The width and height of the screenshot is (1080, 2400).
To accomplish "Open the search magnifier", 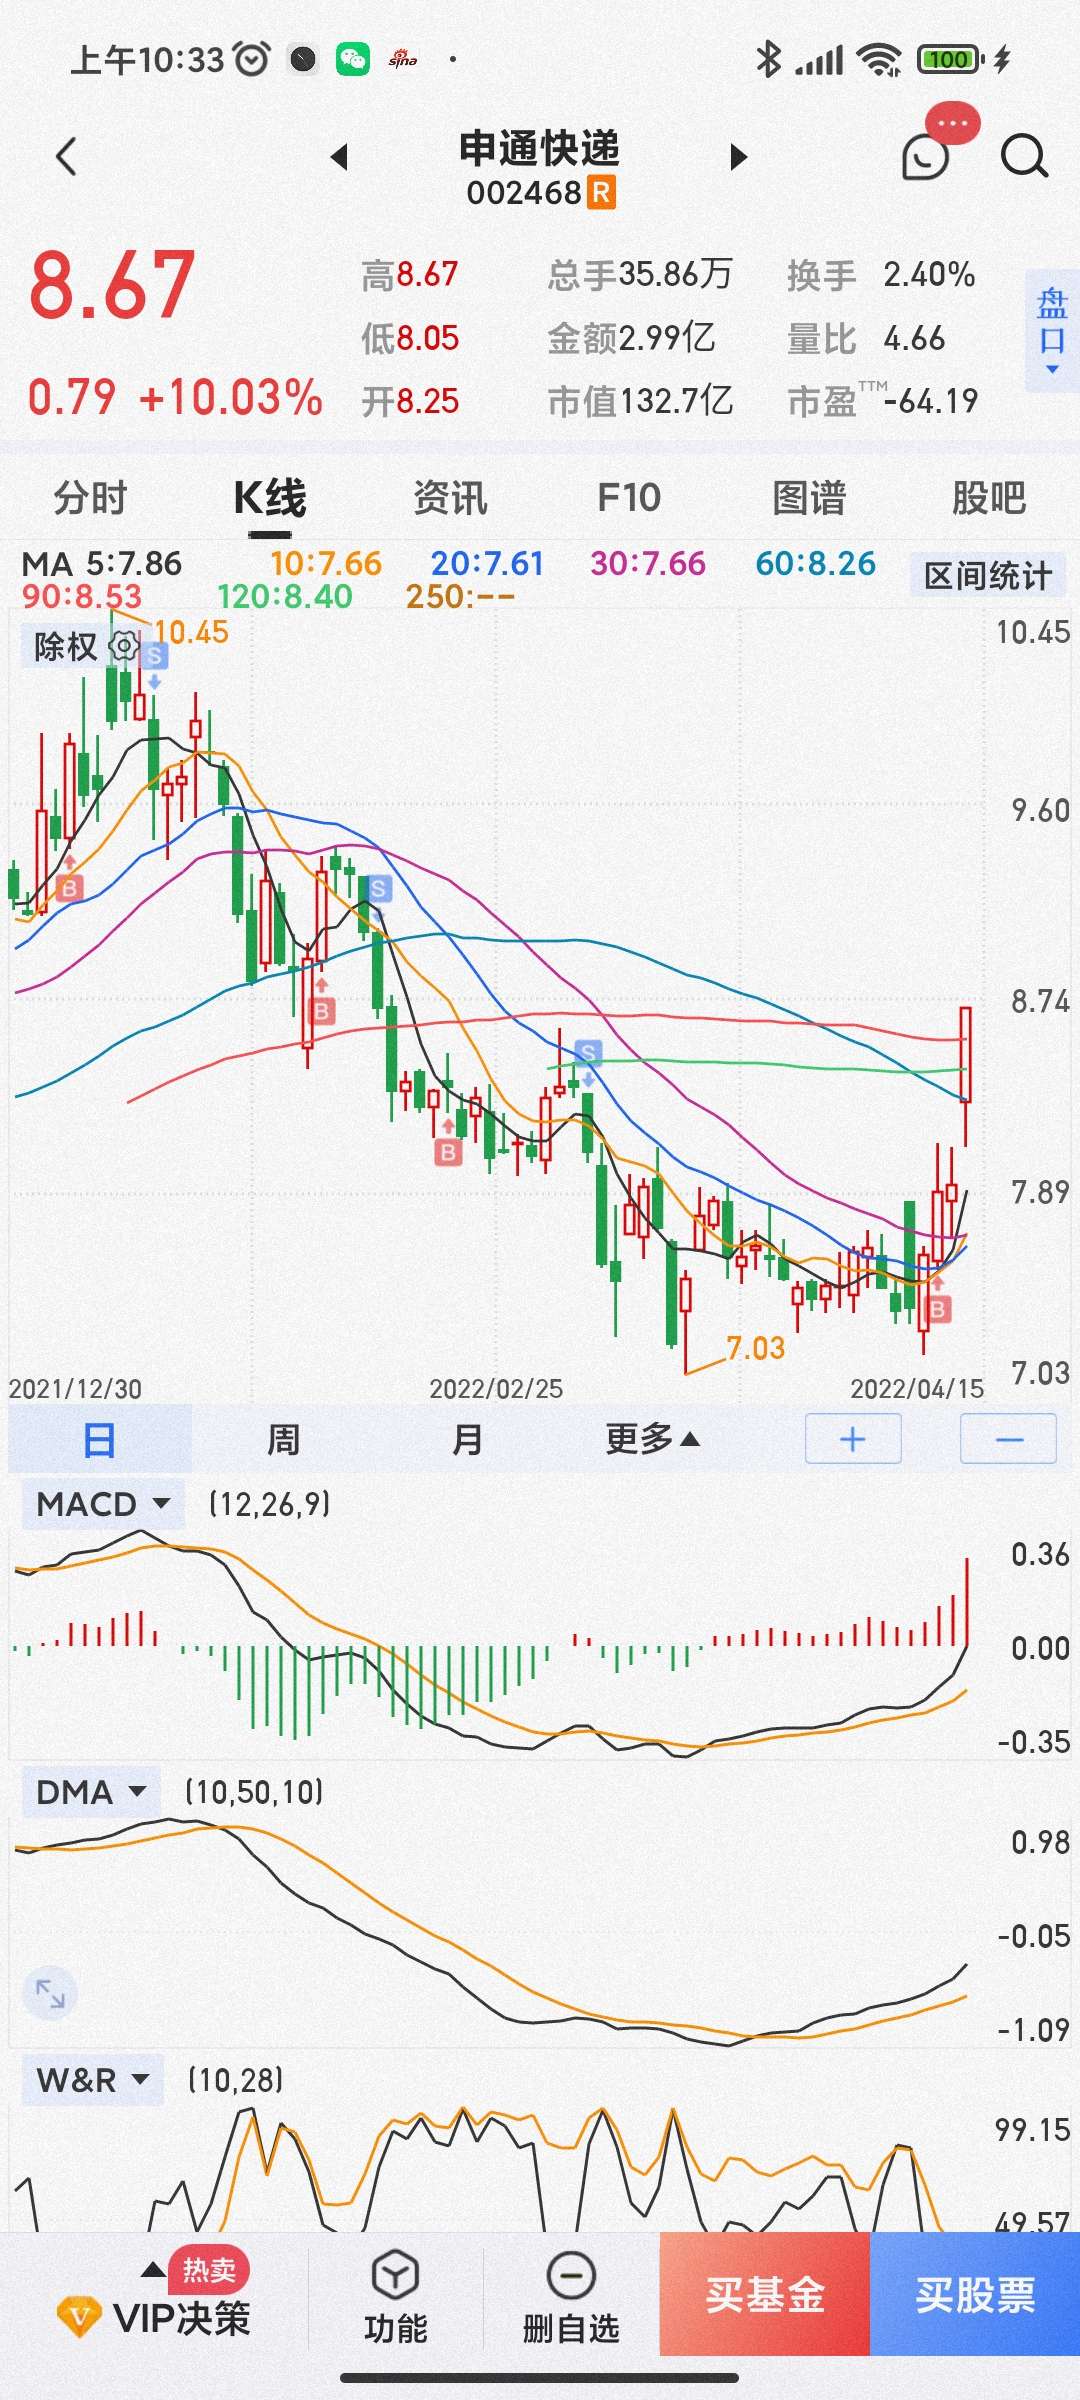I will point(1024,157).
